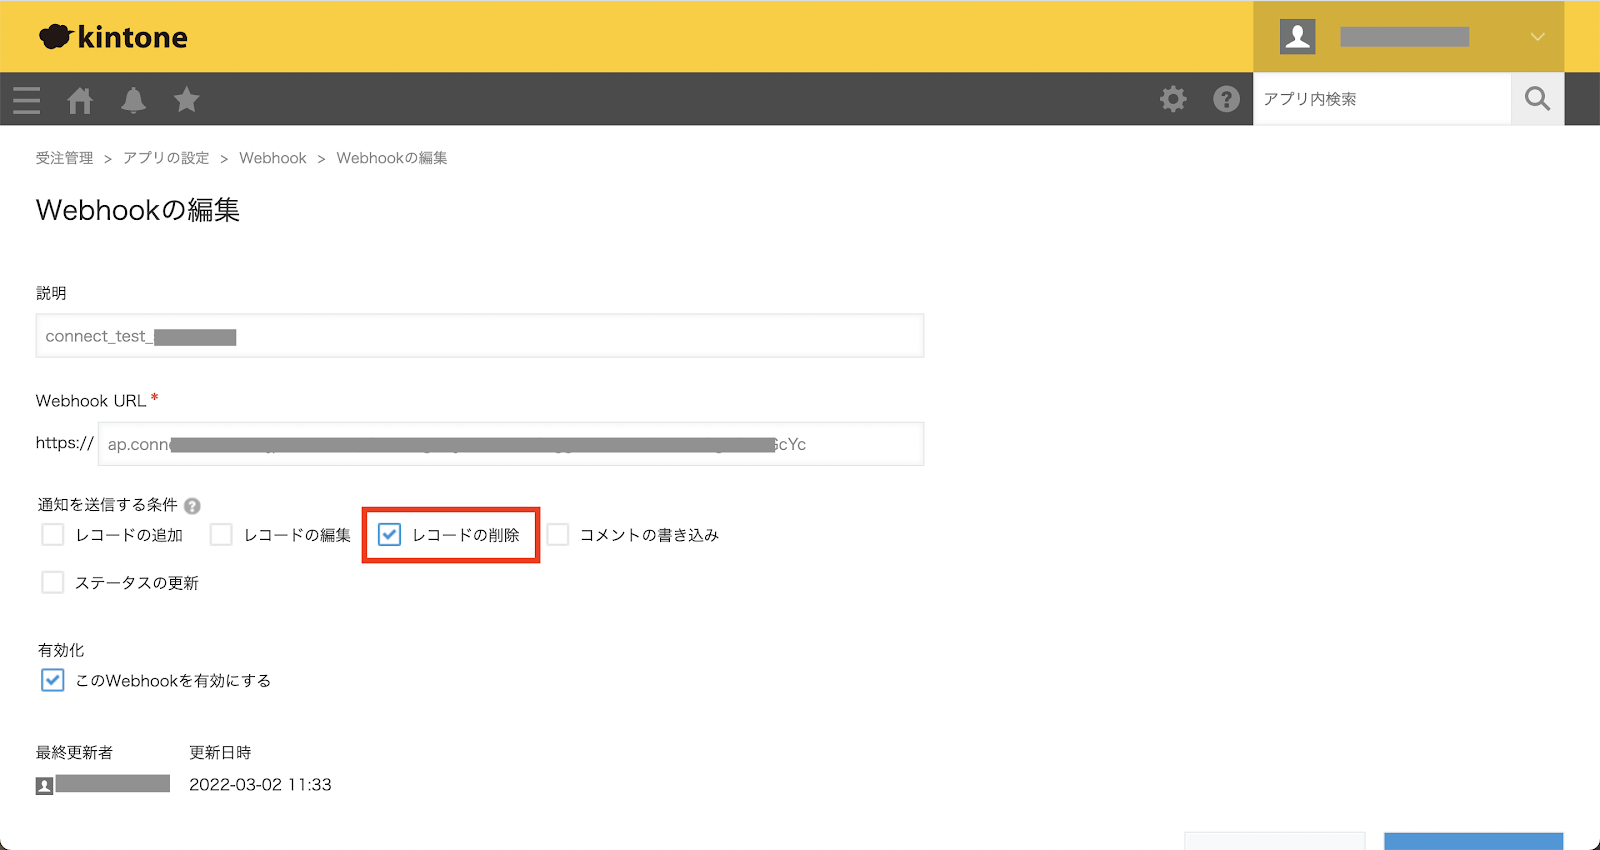
Task: Expand the user account dropdown
Action: (x=1537, y=37)
